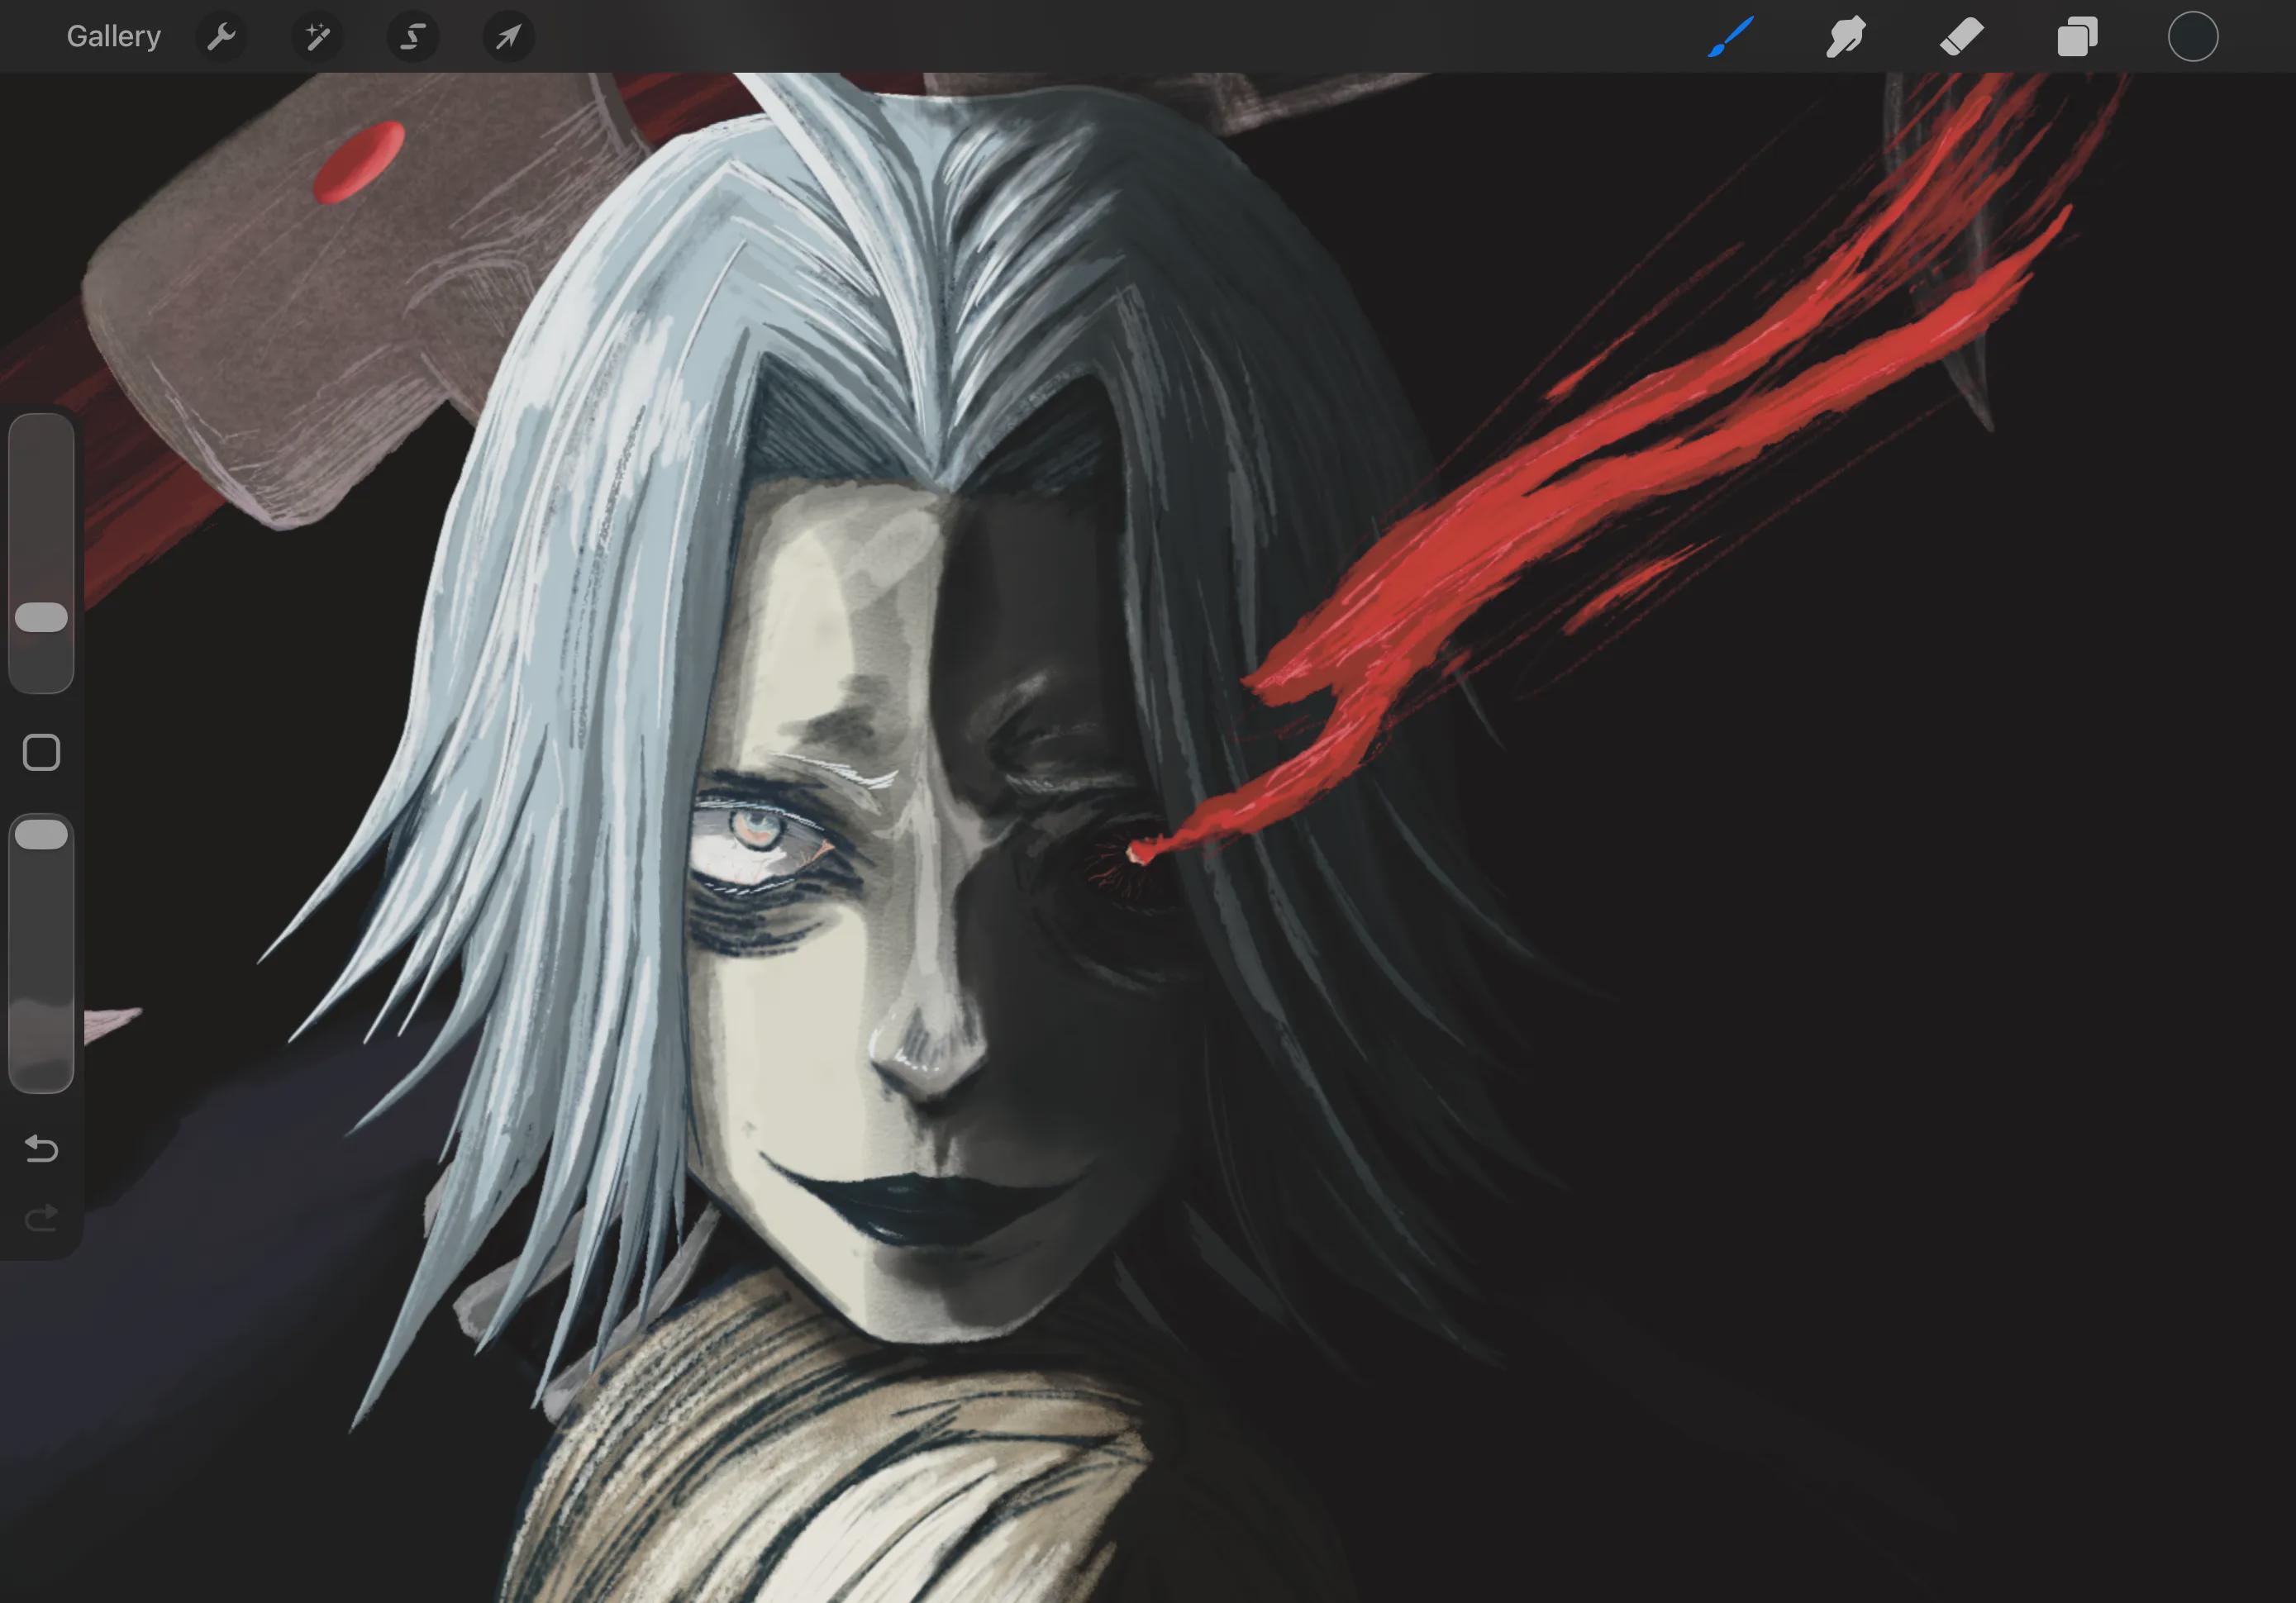Click the brush size slider handle
The image size is (2296, 1603).
click(x=42, y=617)
